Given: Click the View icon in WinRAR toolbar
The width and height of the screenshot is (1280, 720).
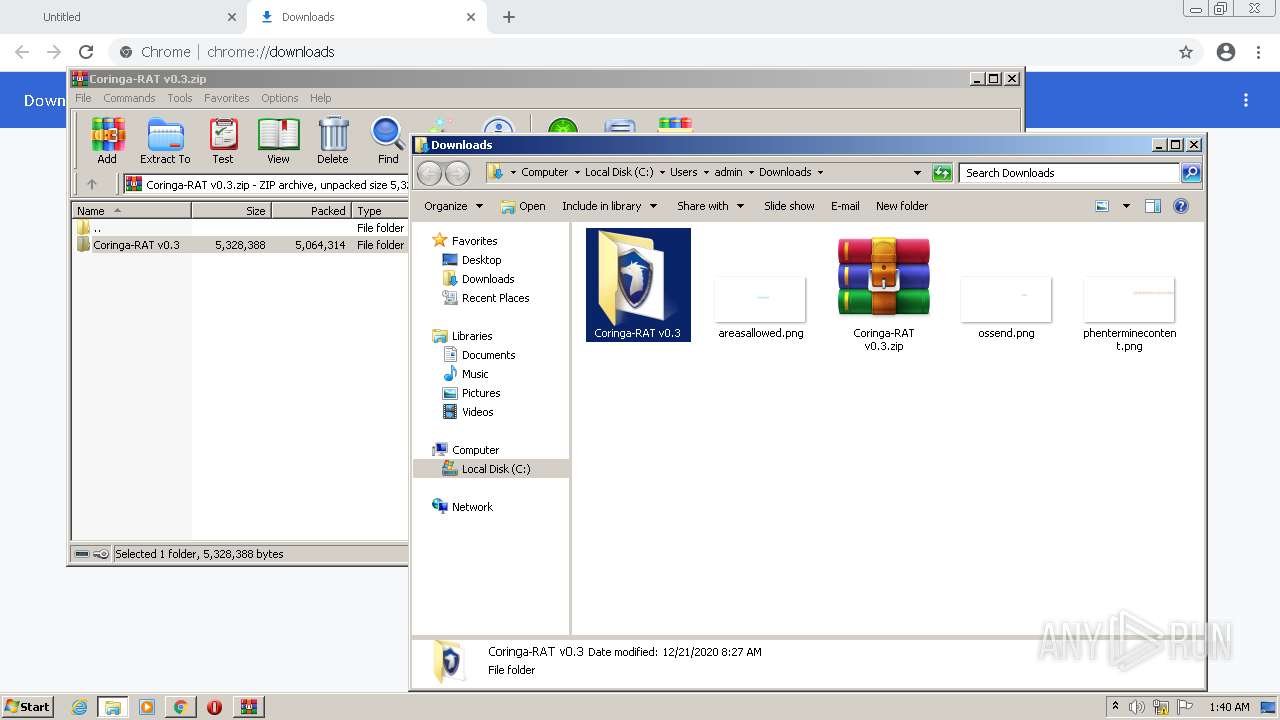Looking at the screenshot, I should 278,140.
